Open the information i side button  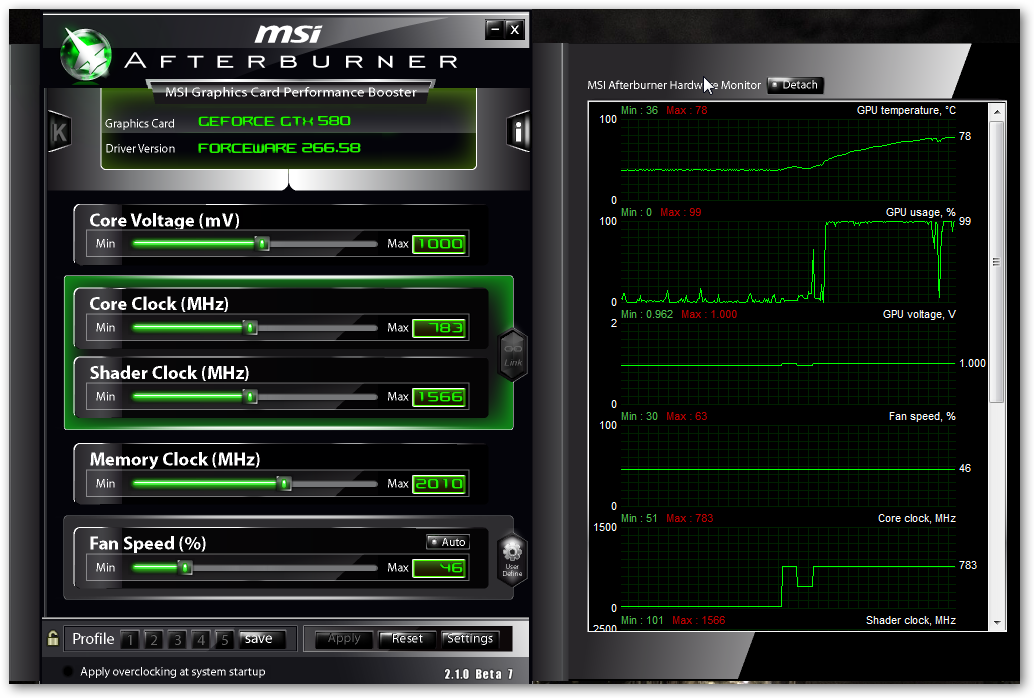(x=518, y=132)
